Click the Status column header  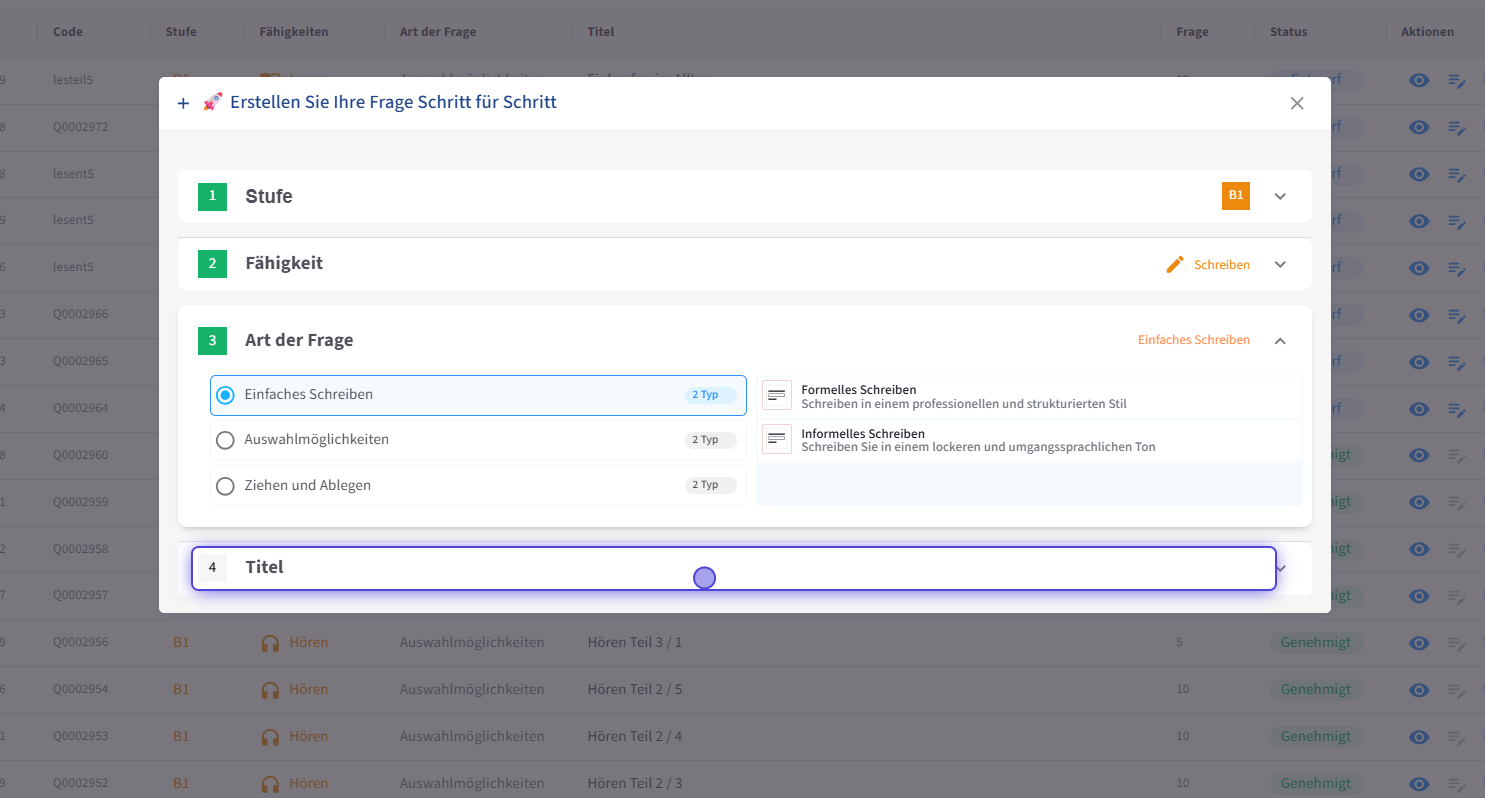[x=1288, y=32]
